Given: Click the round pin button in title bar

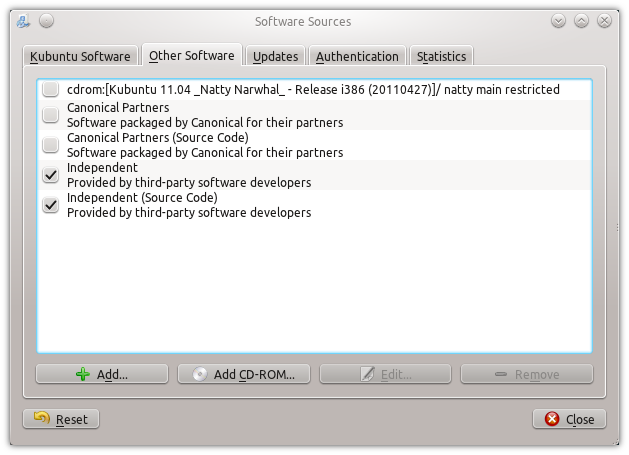Looking at the screenshot, I should click(x=47, y=21).
